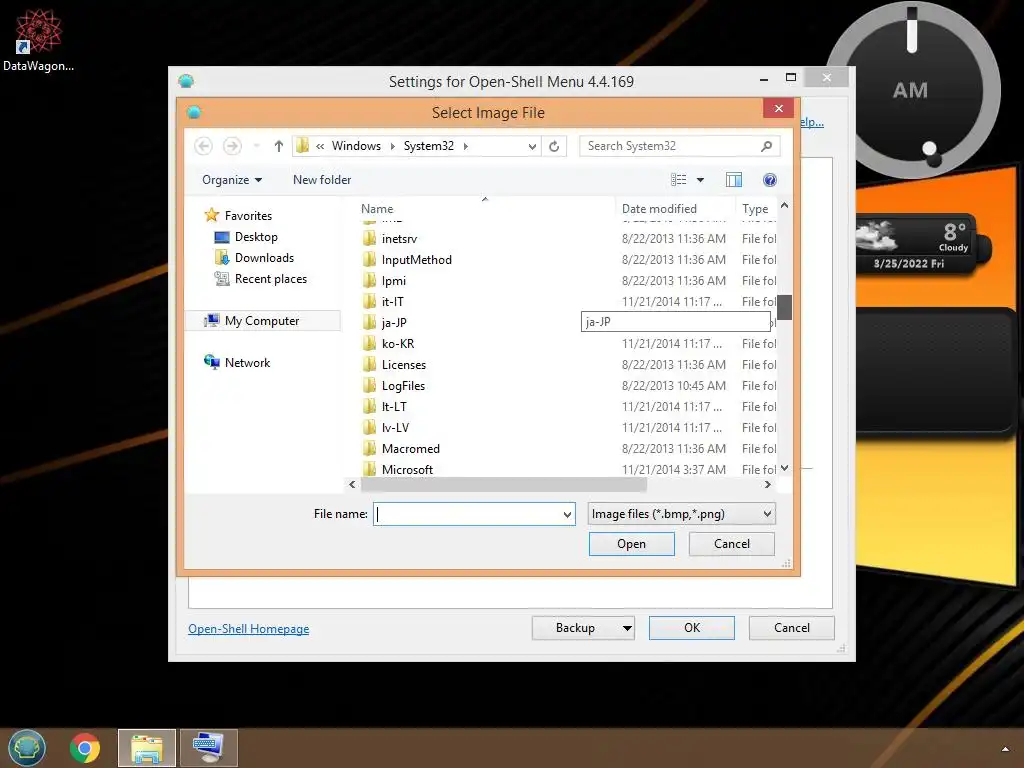Select the InputMethod folder icon
Viewport: 1024px width, 768px height.
370,259
